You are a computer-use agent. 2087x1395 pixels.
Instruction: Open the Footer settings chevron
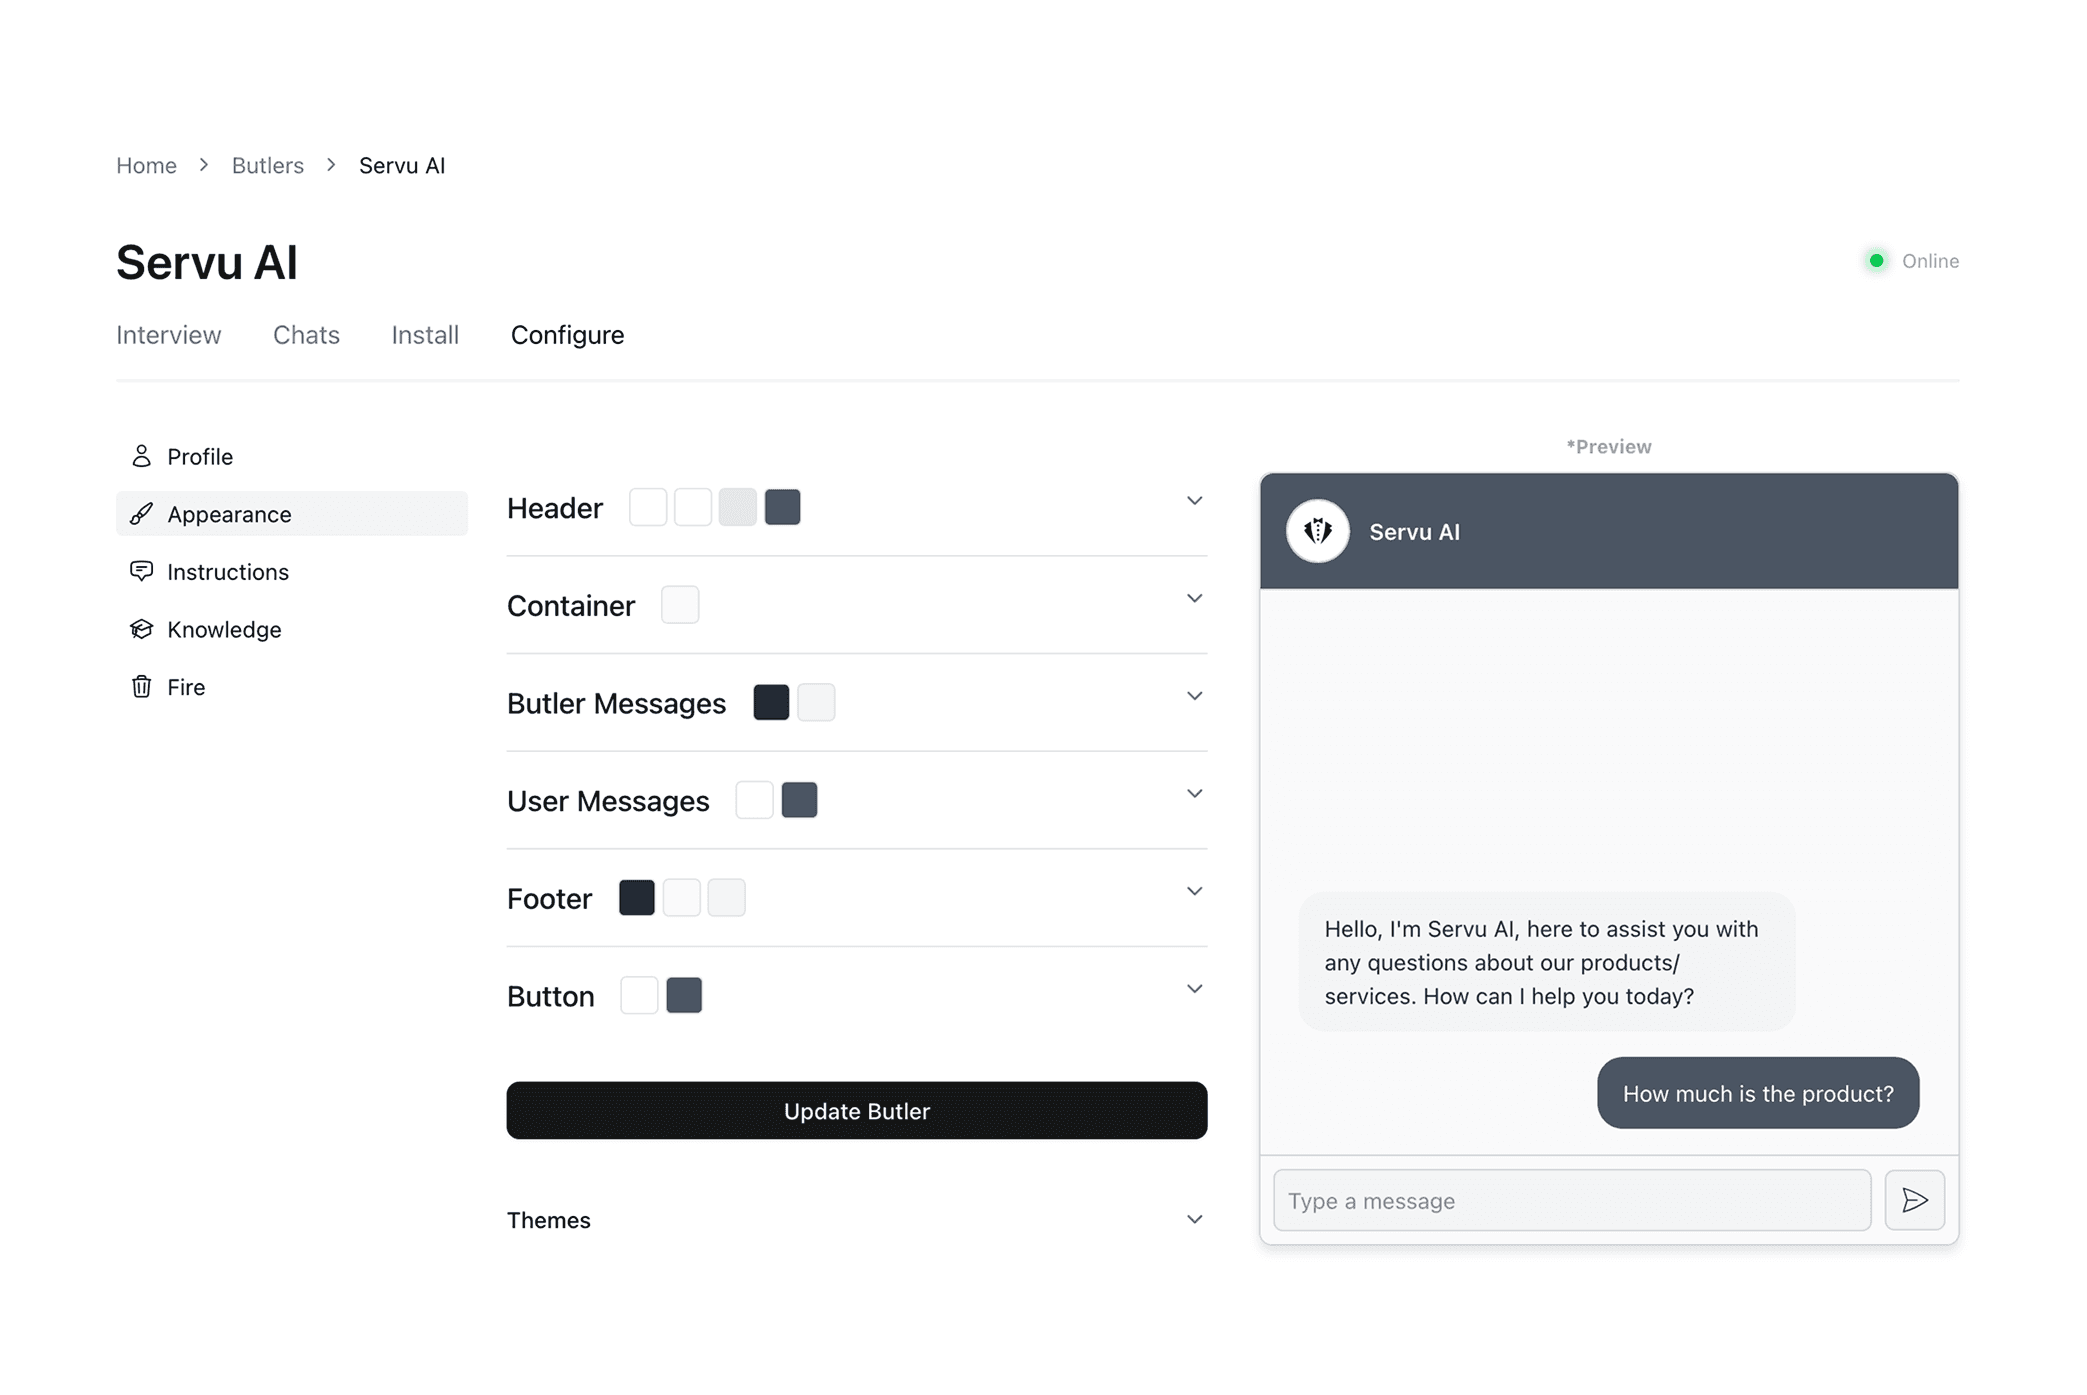(x=1194, y=890)
